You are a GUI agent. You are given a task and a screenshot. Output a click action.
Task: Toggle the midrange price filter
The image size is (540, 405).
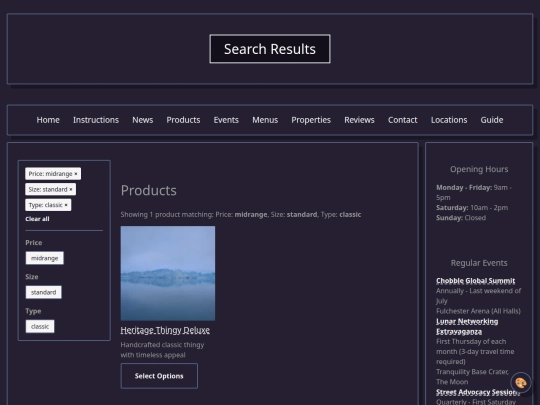44,258
